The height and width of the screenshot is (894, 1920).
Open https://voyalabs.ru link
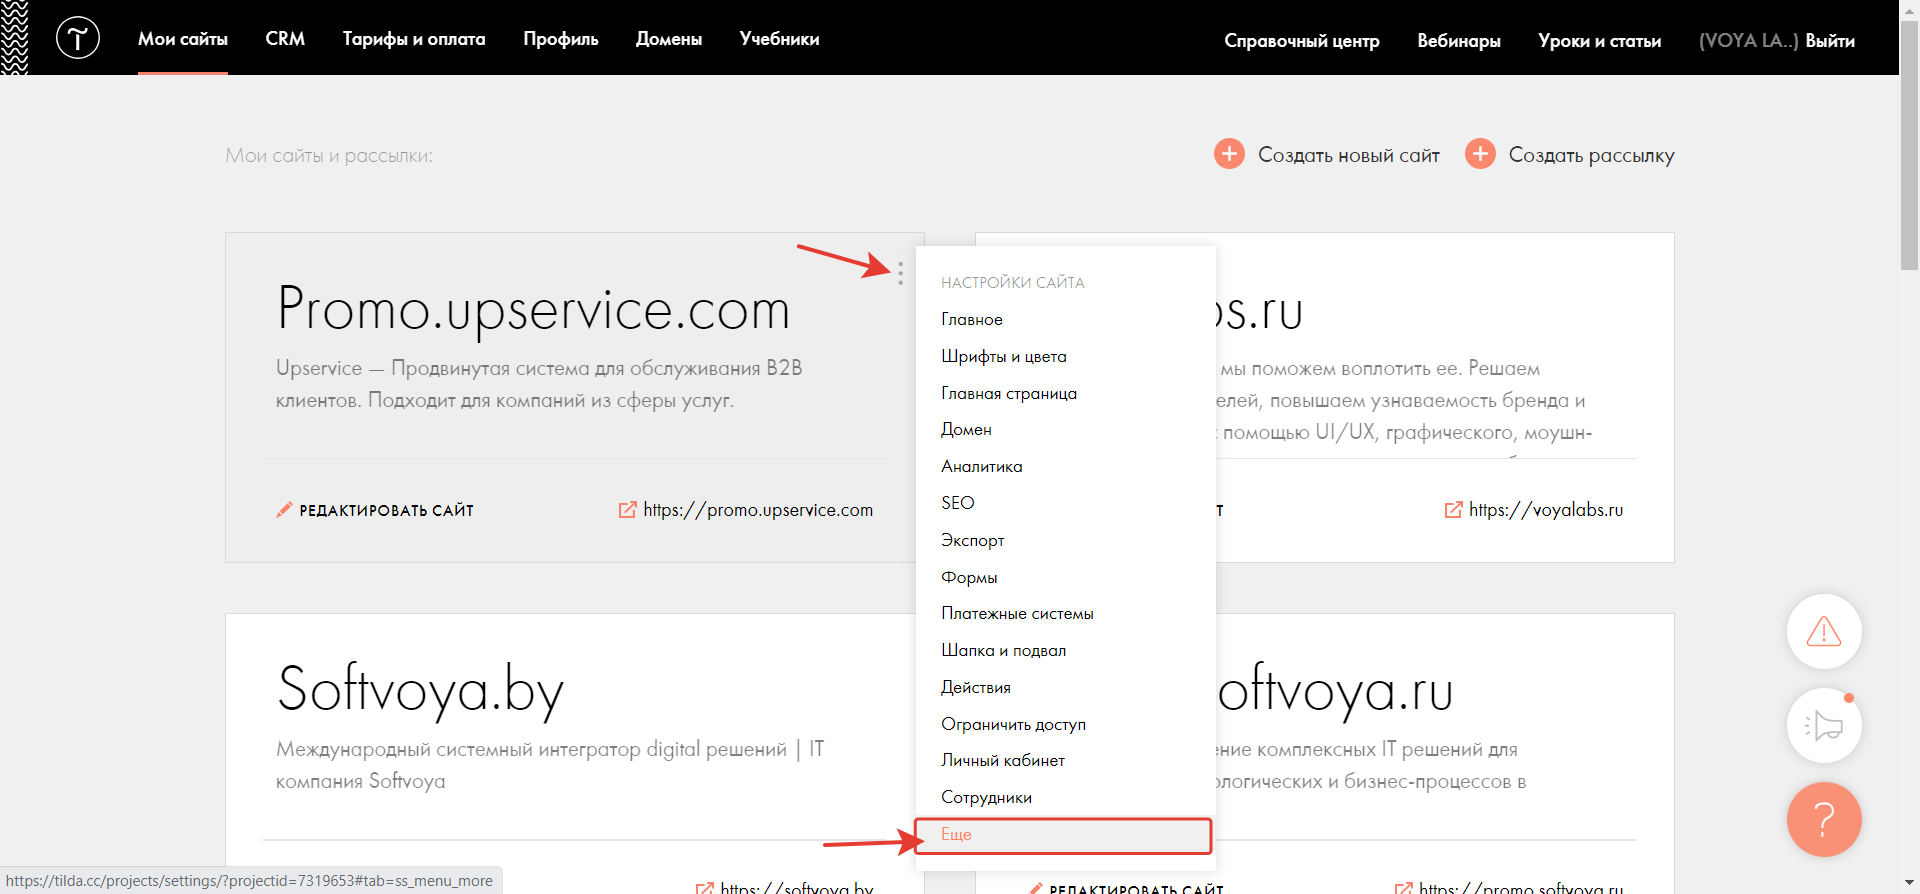(x=1546, y=510)
